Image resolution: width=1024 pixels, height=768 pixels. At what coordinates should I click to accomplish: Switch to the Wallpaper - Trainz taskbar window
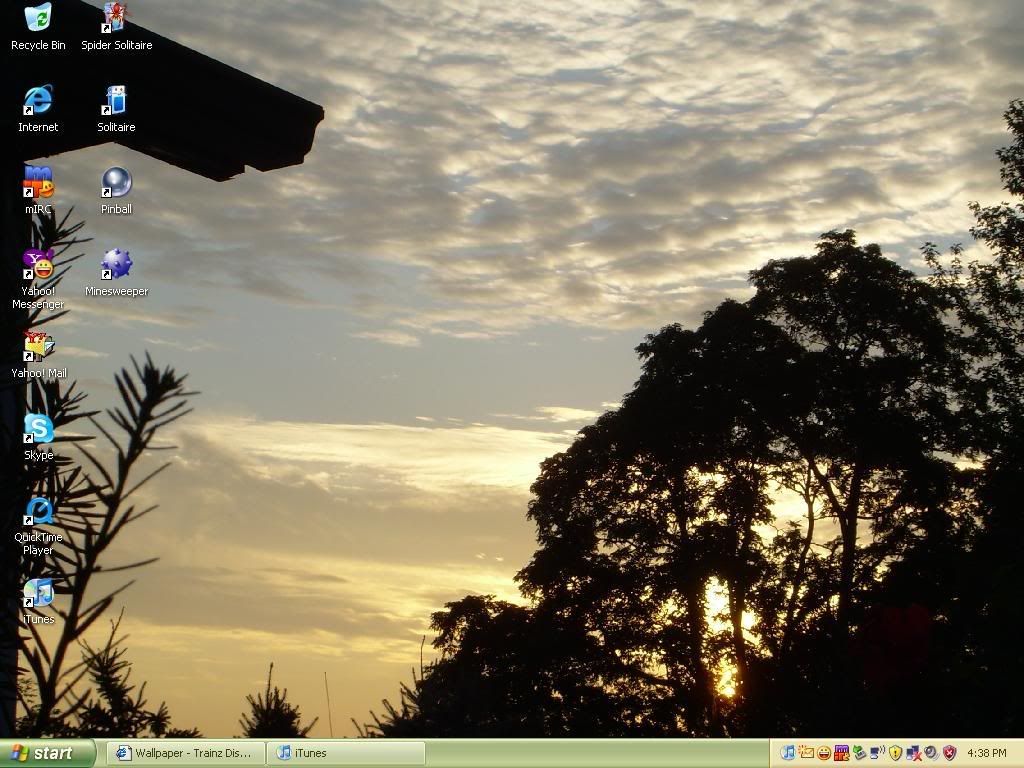[x=185, y=753]
